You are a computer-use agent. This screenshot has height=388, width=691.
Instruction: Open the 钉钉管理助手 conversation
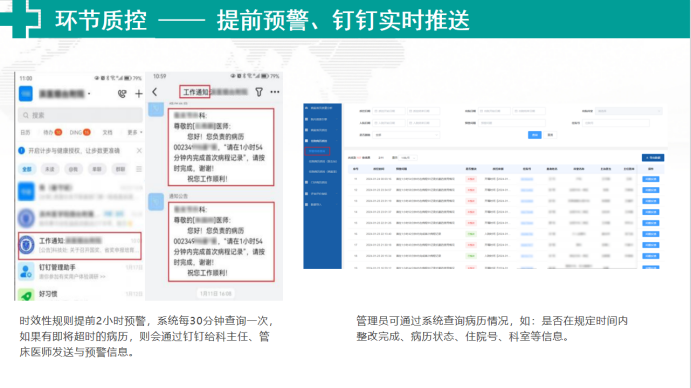[x=80, y=272]
